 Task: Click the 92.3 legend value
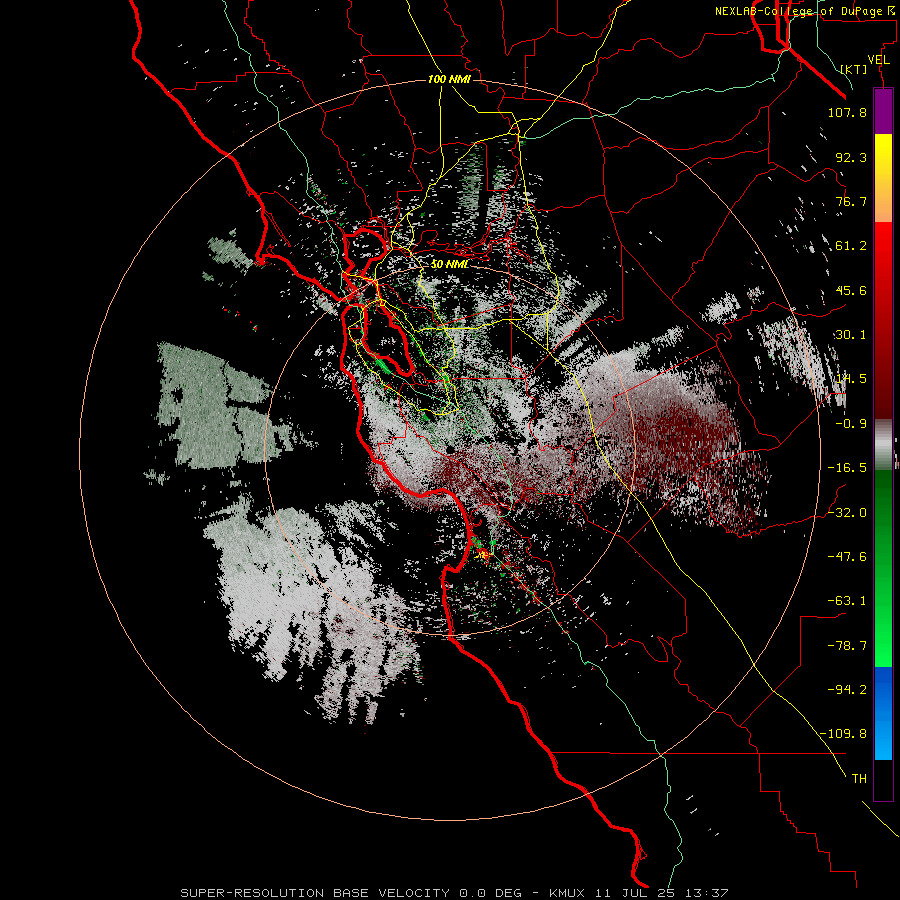tap(851, 157)
